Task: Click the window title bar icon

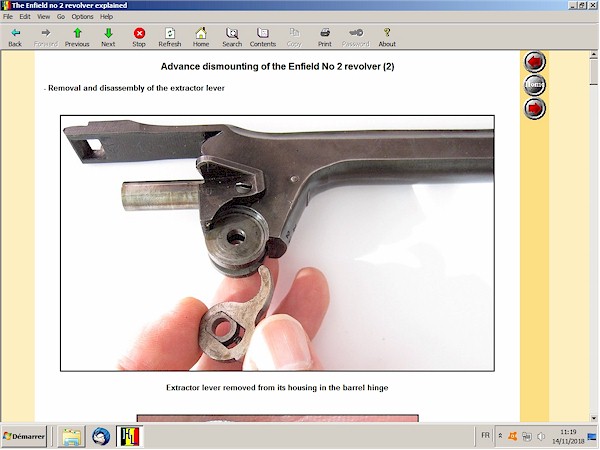Action: click(5, 5)
